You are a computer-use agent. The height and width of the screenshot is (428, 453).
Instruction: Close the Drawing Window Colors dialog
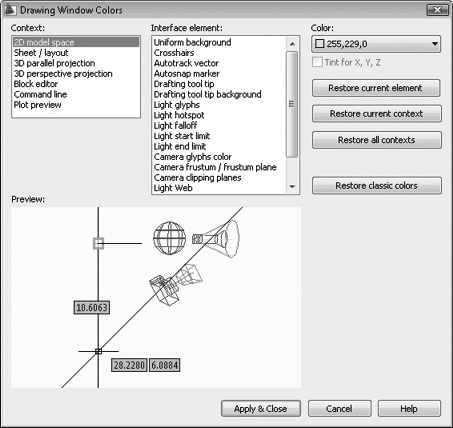[x=438, y=10]
